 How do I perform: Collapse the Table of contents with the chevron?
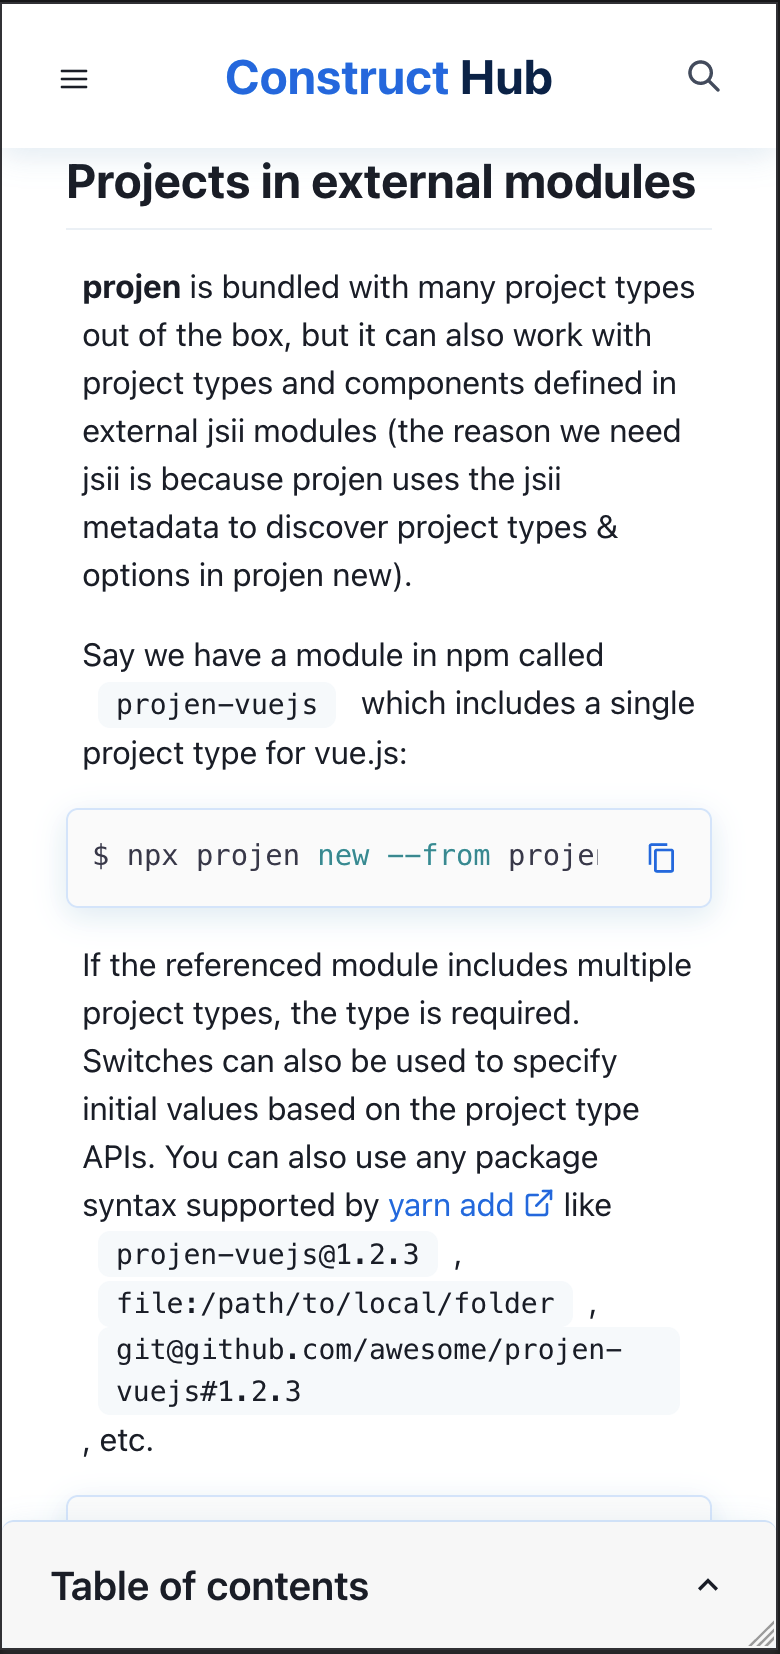click(708, 1585)
